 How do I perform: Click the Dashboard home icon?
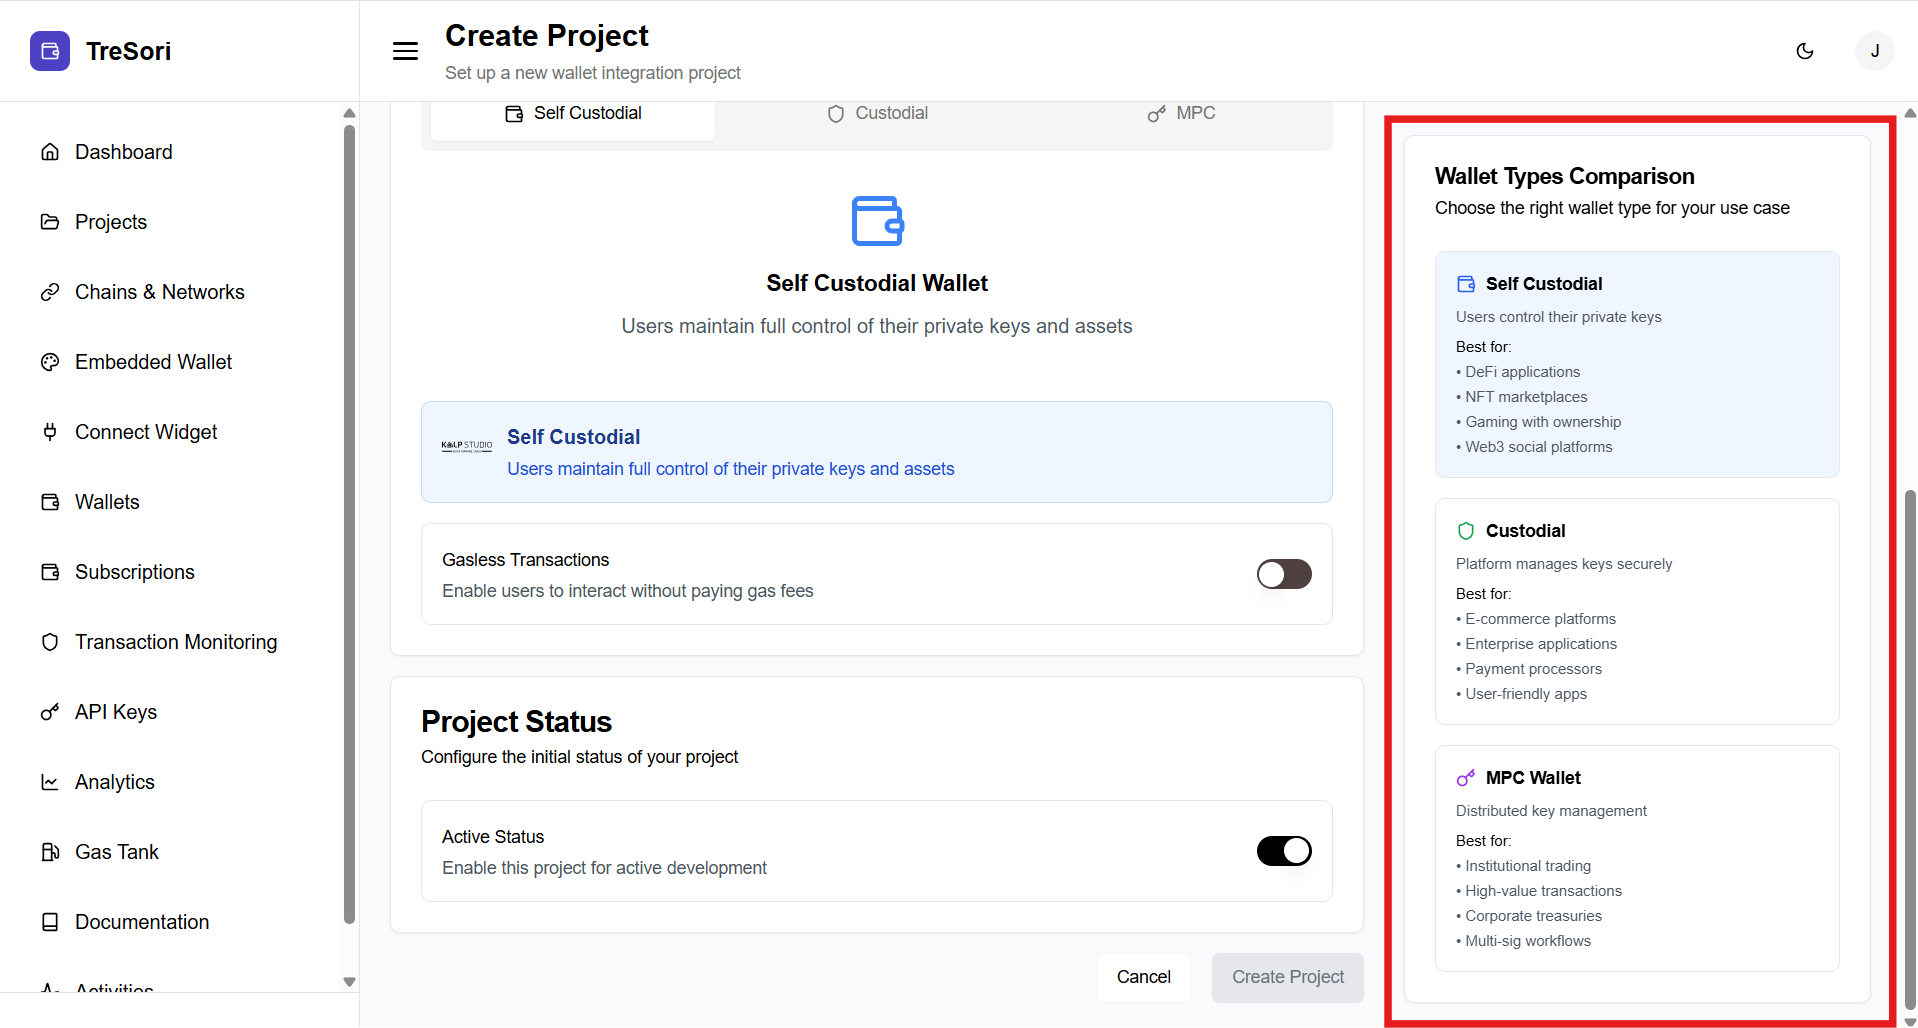(x=50, y=152)
